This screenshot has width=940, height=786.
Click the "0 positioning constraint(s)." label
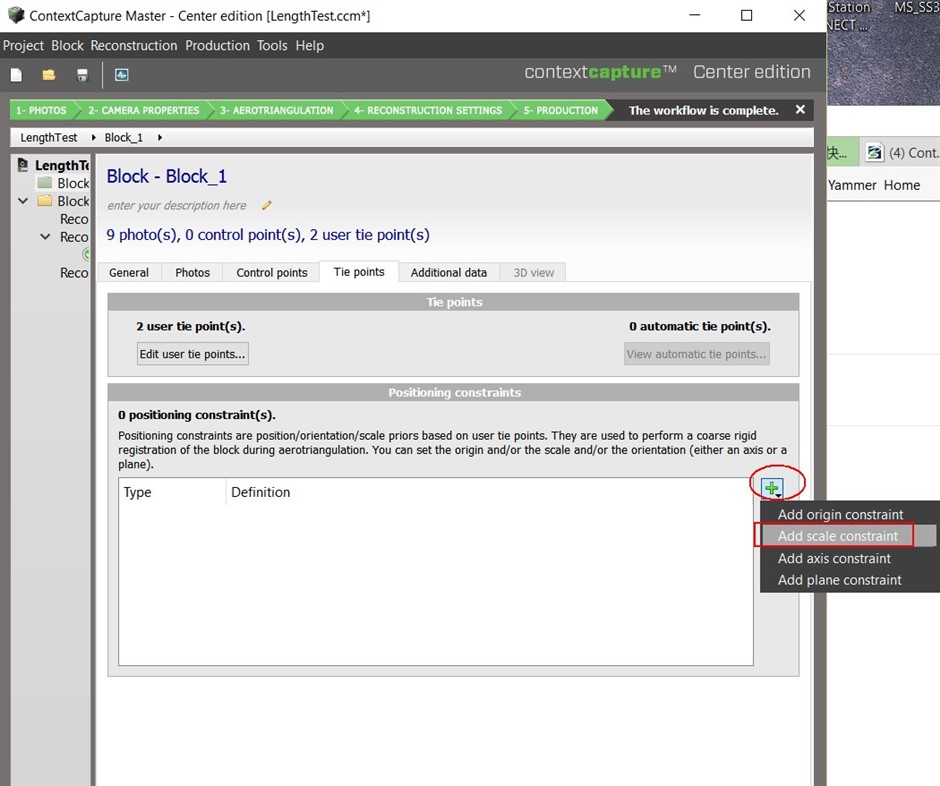point(197,415)
